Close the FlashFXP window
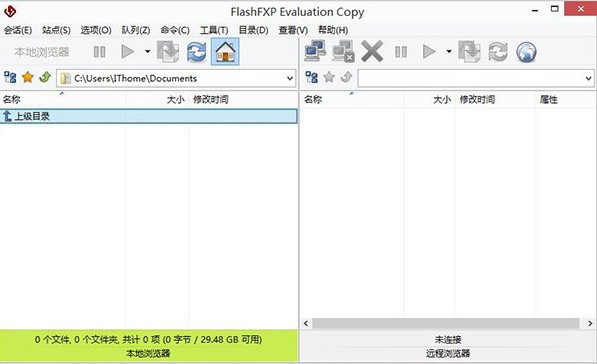Screen dimensions: 597x364 [581, 9]
